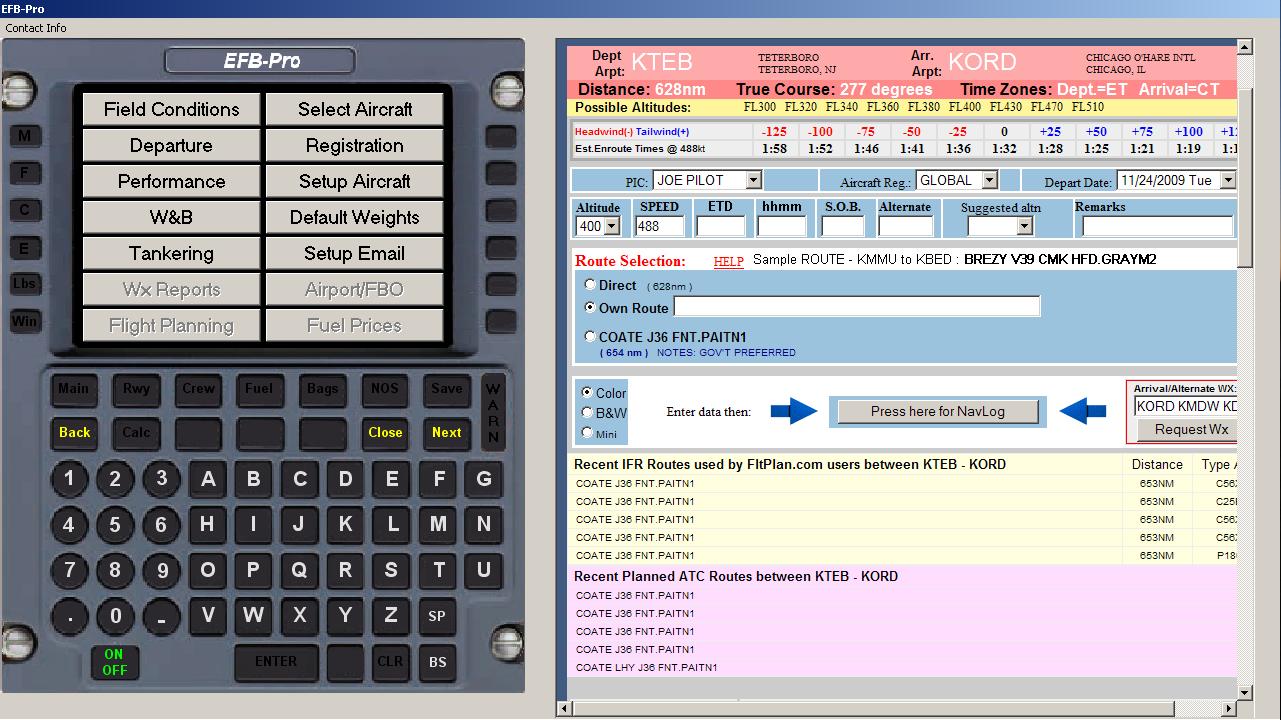Open the red HELP link

point(728,262)
